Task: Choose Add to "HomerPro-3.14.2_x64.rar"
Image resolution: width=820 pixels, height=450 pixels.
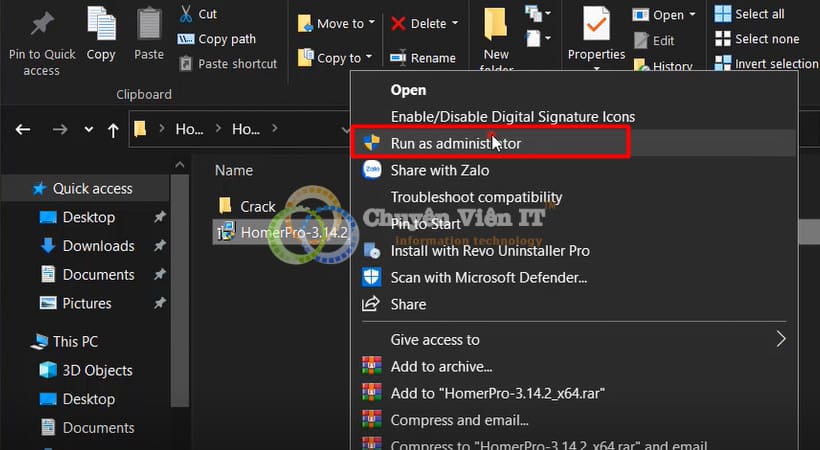Action: click(574, 393)
